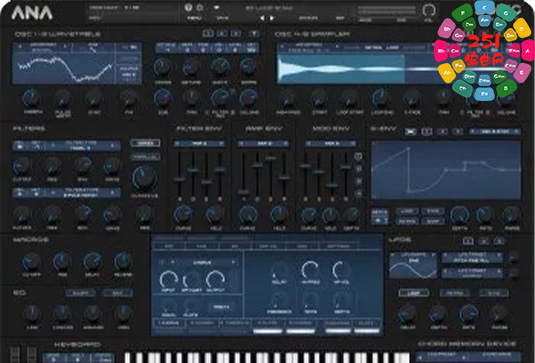Select LFO 3 button in LFOs header
Viewport: 535px width, 363px height.
pyautogui.click(x=499, y=241)
